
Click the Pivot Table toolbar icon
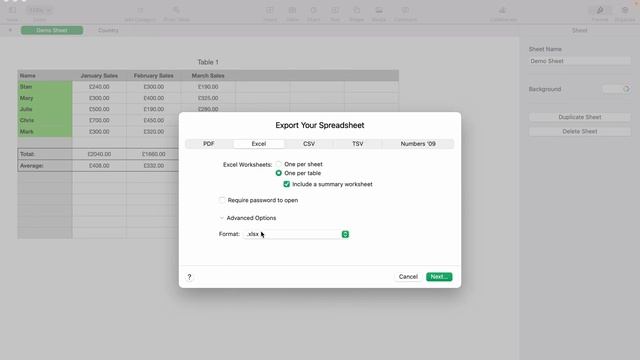(176, 10)
